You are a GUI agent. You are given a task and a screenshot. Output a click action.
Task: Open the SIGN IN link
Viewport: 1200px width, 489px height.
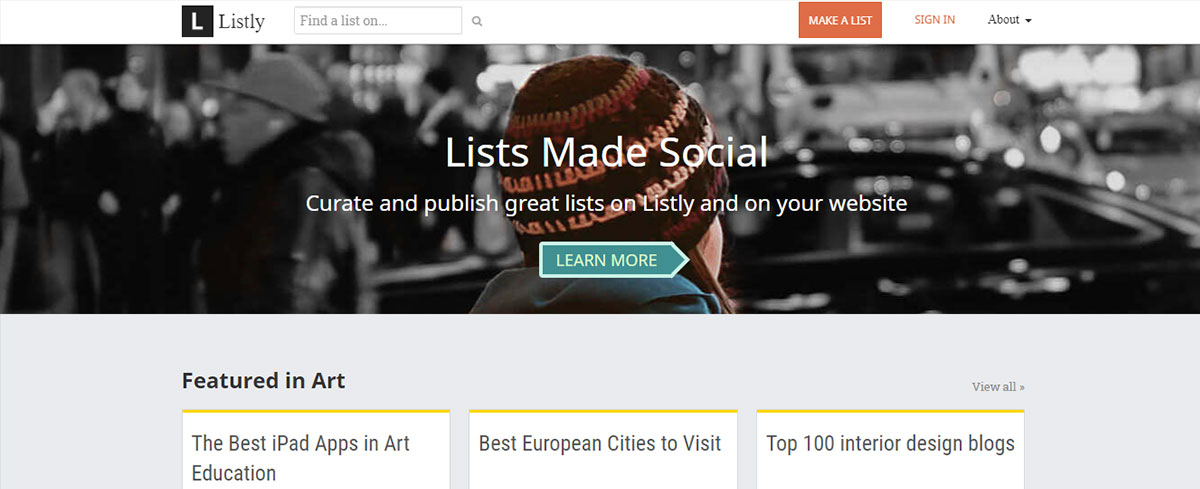[x=935, y=20]
